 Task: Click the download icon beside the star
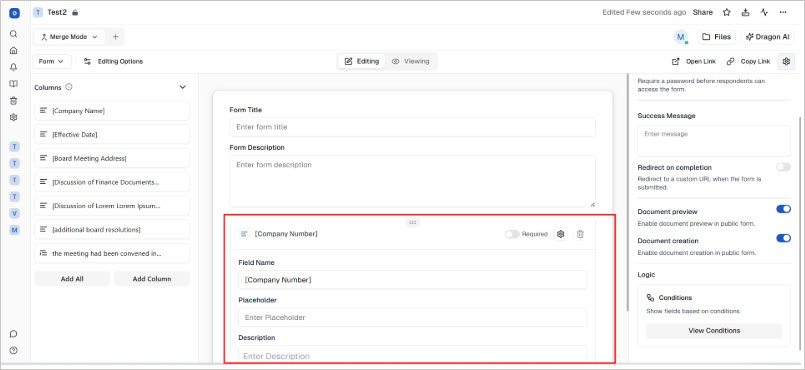point(745,12)
